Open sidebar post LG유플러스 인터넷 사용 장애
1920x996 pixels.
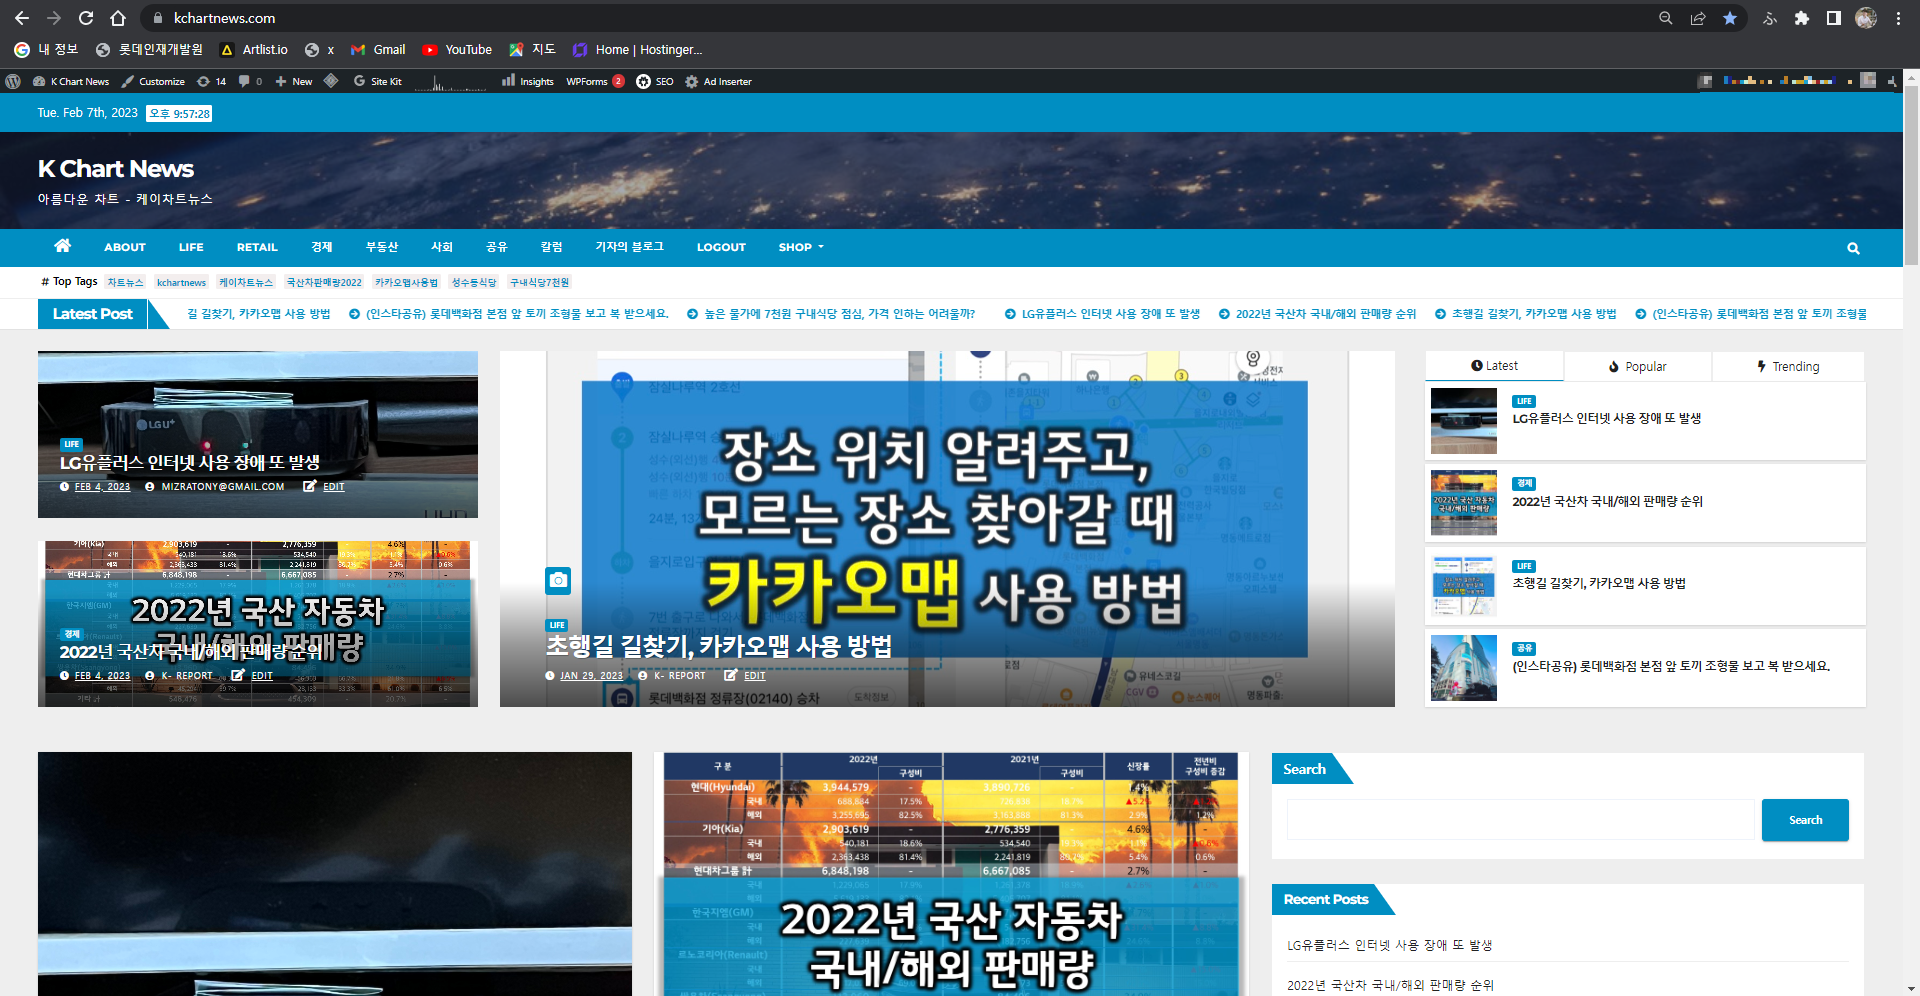[x=1606, y=419]
